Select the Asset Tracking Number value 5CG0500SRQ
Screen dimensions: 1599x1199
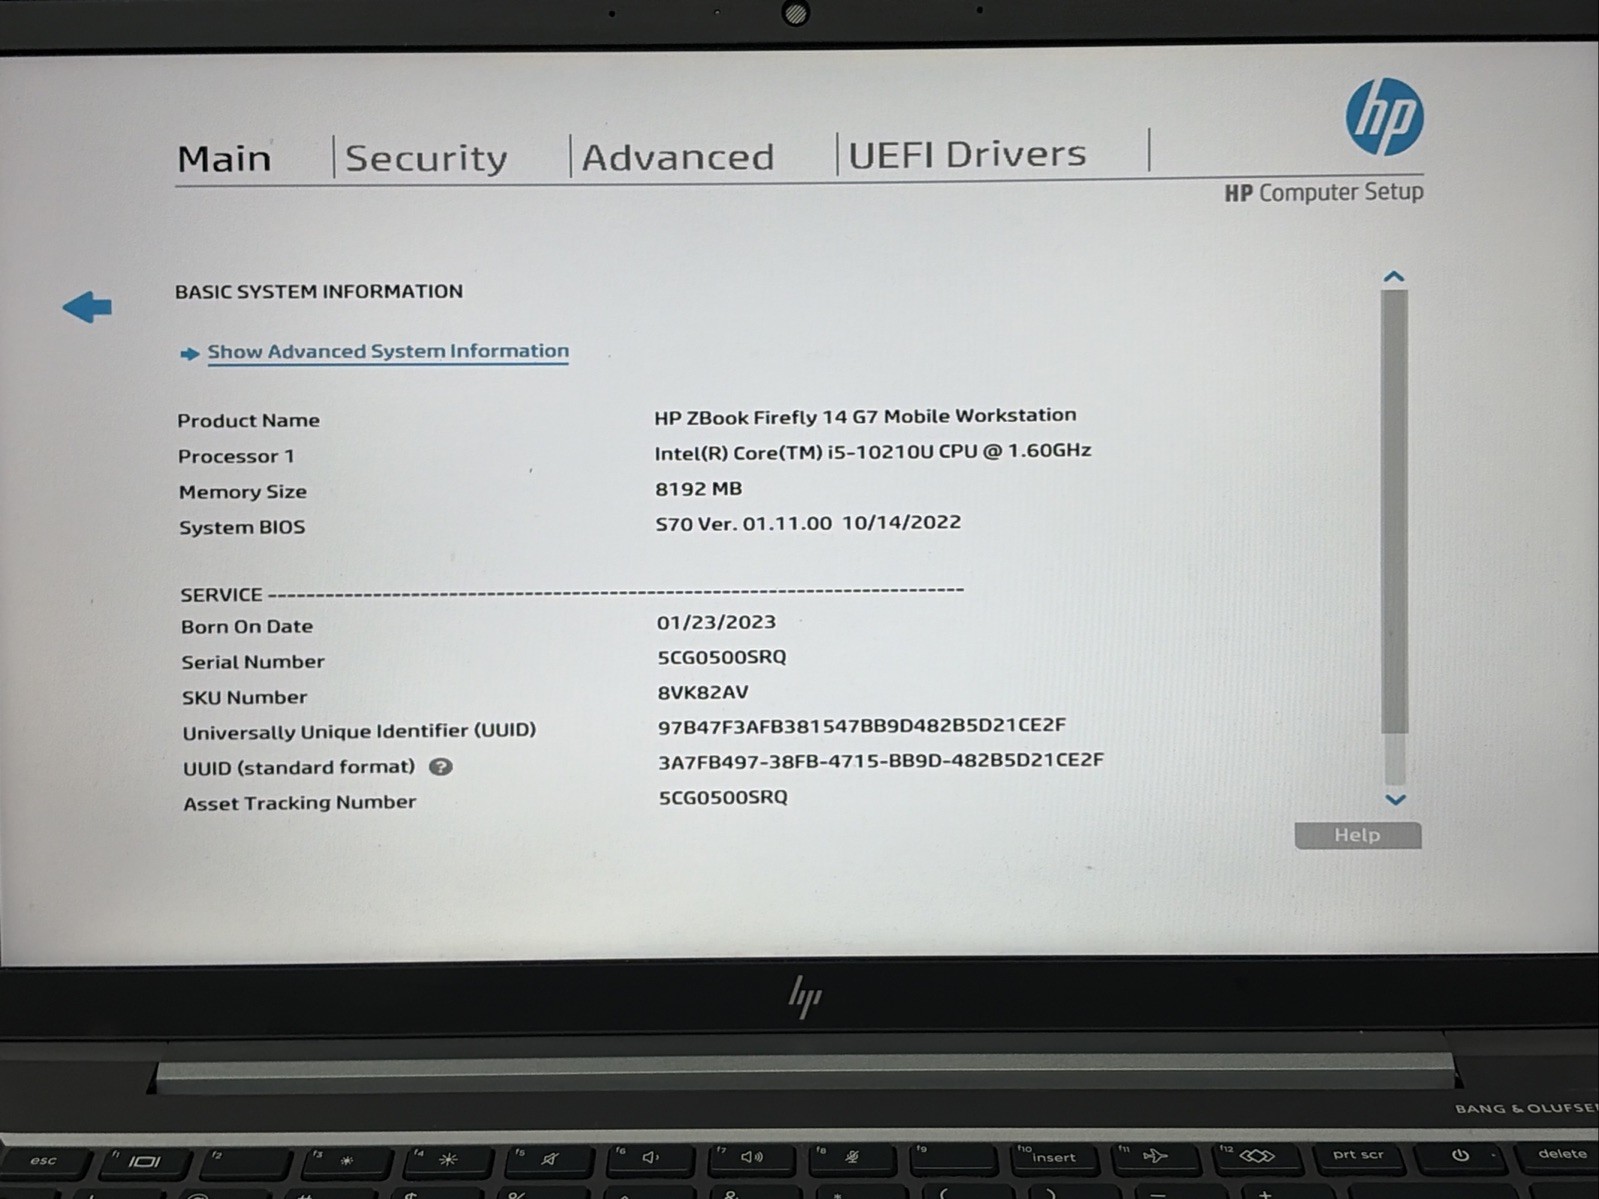pos(723,797)
